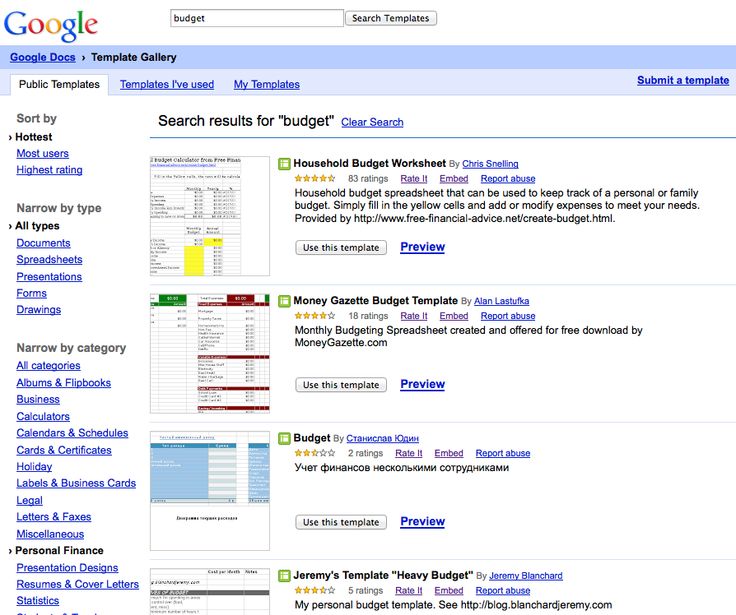
Task: Click star rating of Household Budget Worksheet
Action: pos(314,178)
